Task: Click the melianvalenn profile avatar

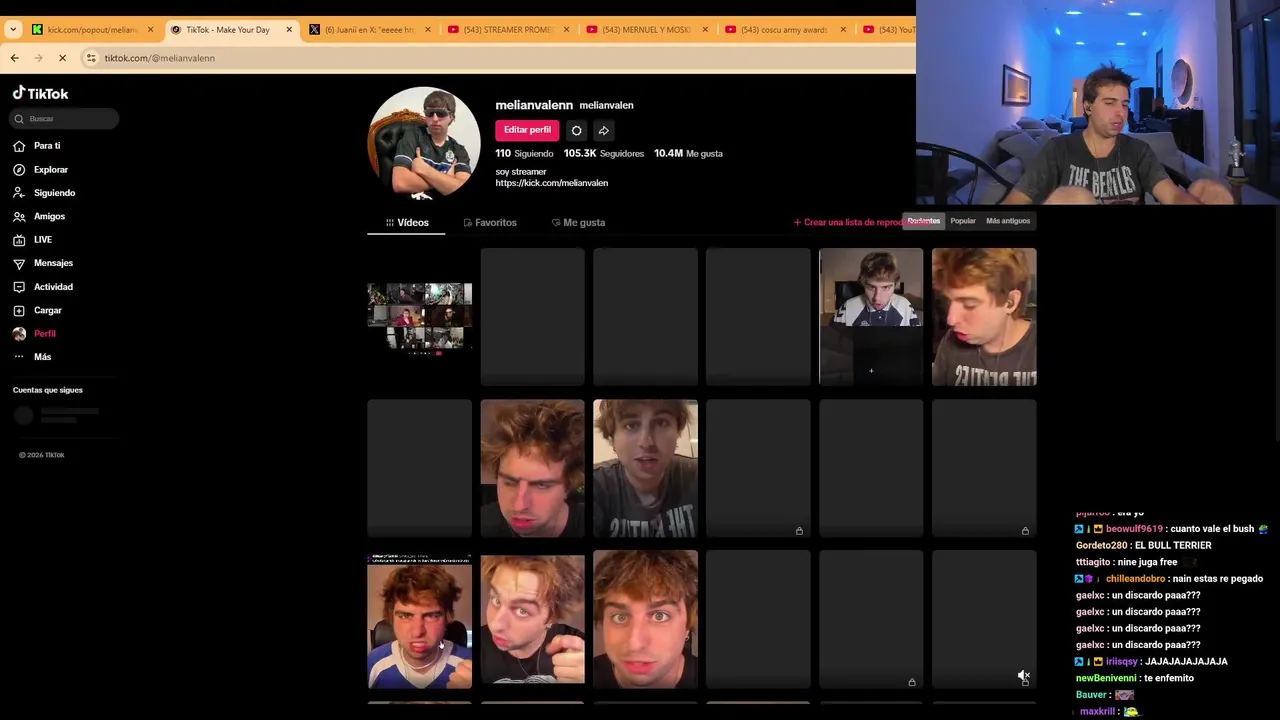Action: pos(424,143)
